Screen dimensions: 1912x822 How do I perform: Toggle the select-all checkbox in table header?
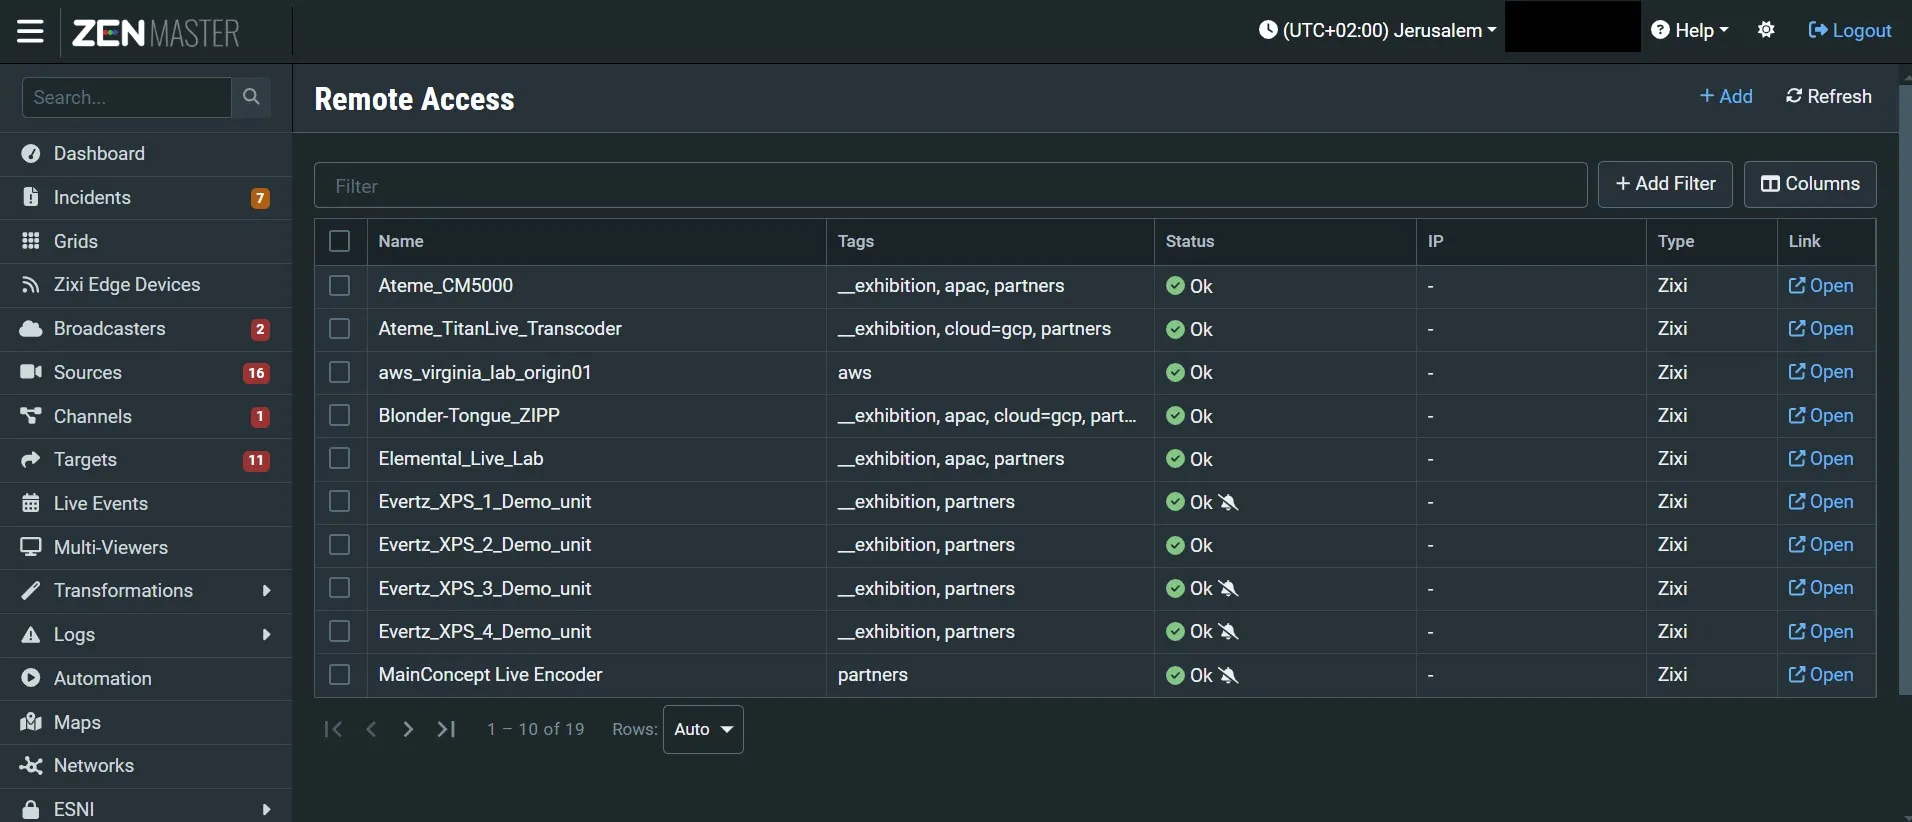(x=340, y=241)
